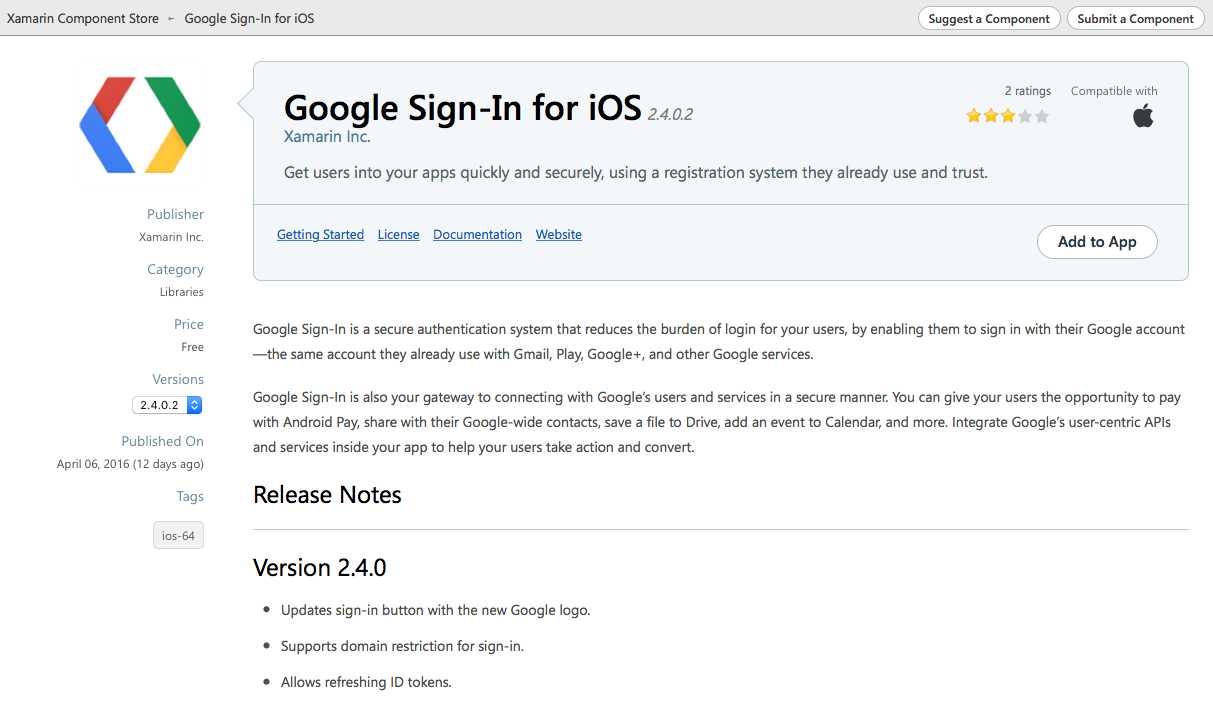Click the Apple compatibility icon

point(1142,116)
